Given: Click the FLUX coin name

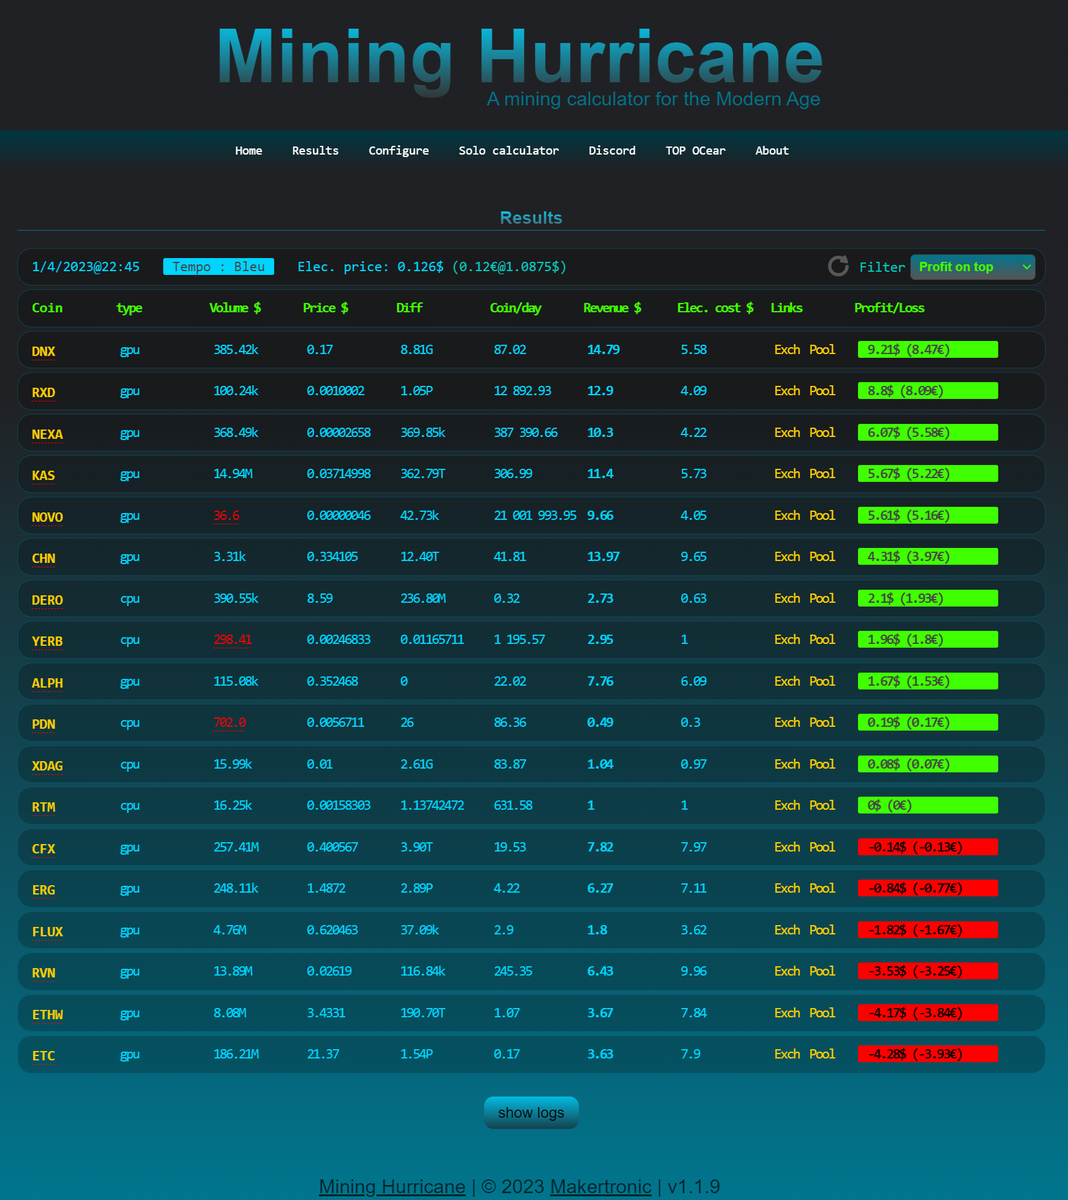Looking at the screenshot, I should tap(47, 933).
